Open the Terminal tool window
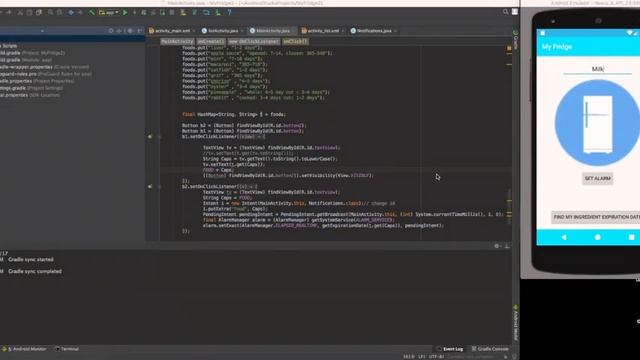The height and width of the screenshot is (360, 640). (x=67, y=349)
